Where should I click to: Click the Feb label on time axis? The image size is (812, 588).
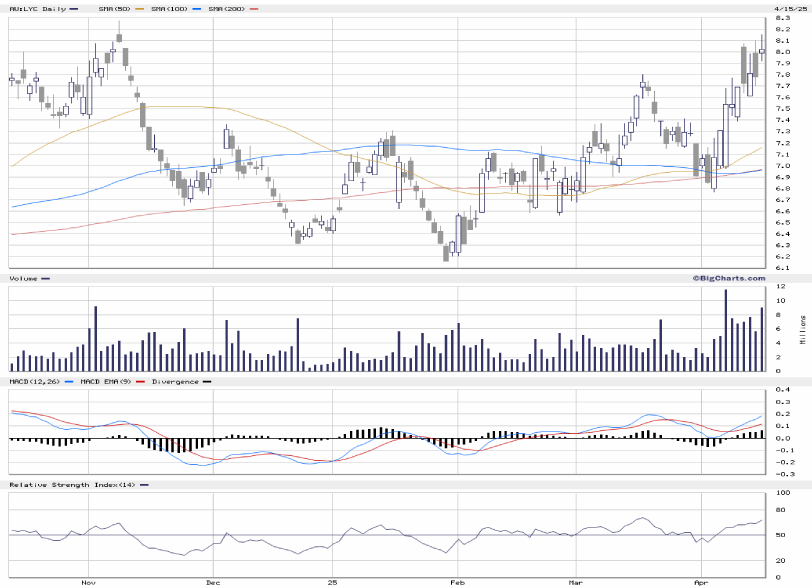[x=456, y=580]
